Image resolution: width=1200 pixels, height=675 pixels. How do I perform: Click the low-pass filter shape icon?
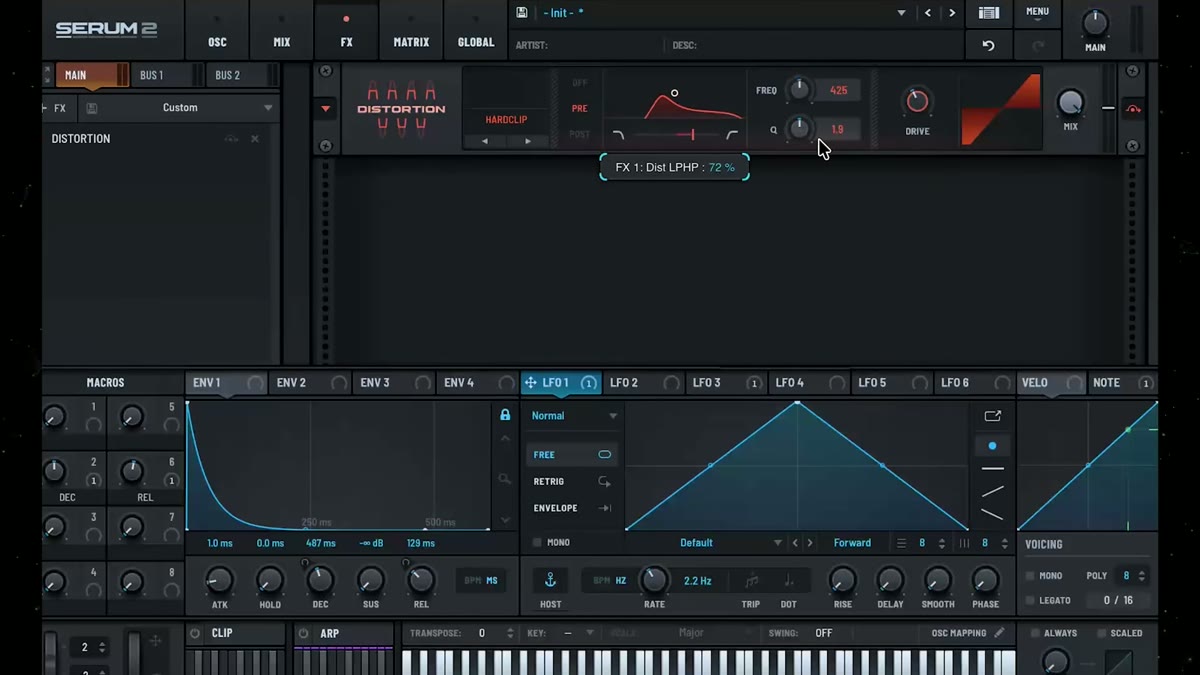[x=618, y=135]
